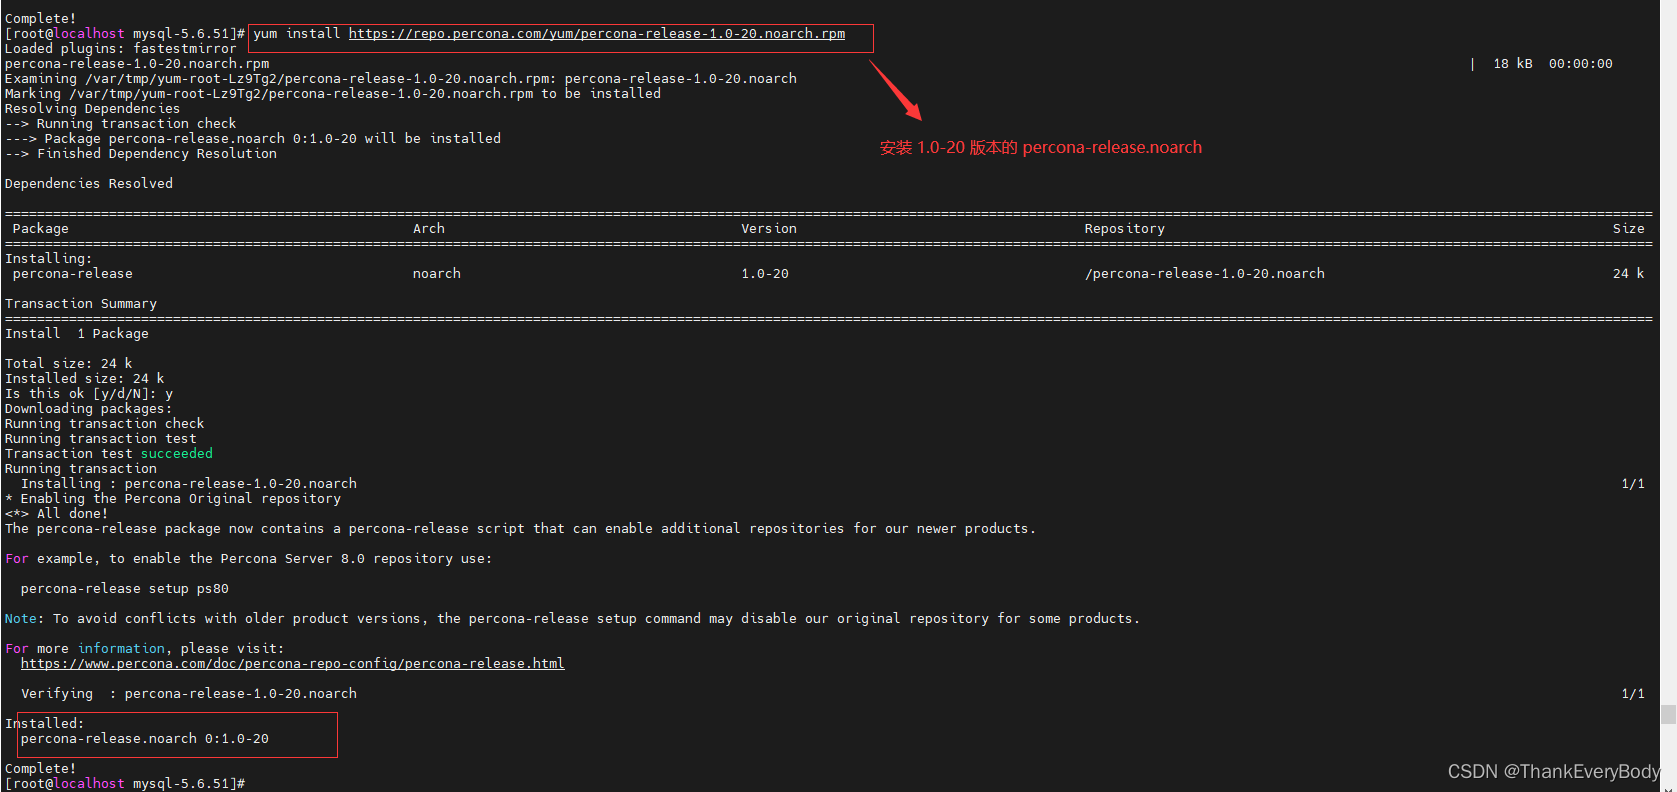Click the 'For example, to enable the Percona Server' line
The width and height of the screenshot is (1677, 792).
click(x=249, y=559)
